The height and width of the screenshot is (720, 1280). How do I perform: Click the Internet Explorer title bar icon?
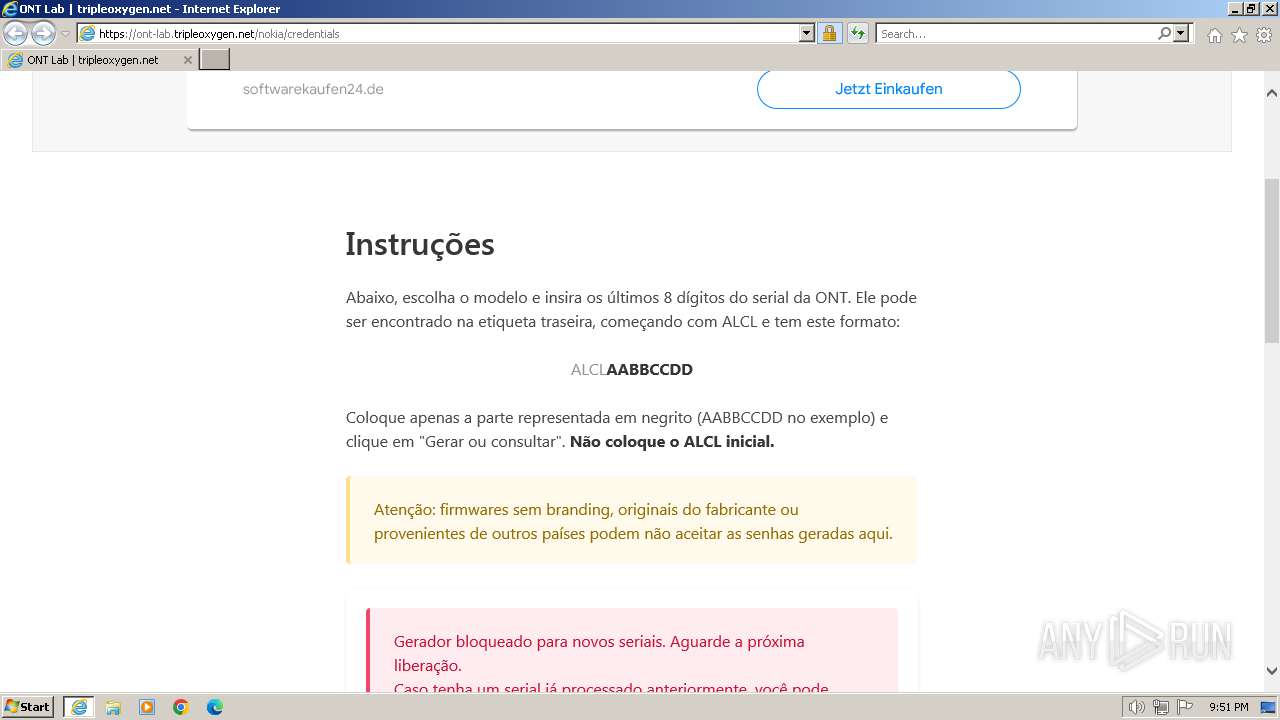point(10,9)
